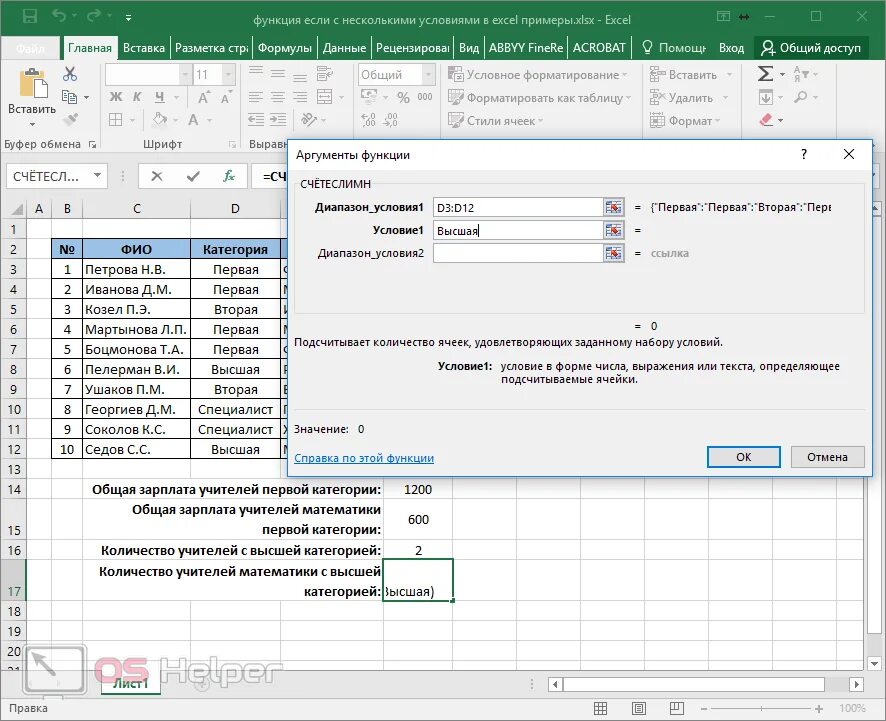This screenshot has width=886, height=721.
Task: Click range selector for Условие1
Action: [613, 231]
